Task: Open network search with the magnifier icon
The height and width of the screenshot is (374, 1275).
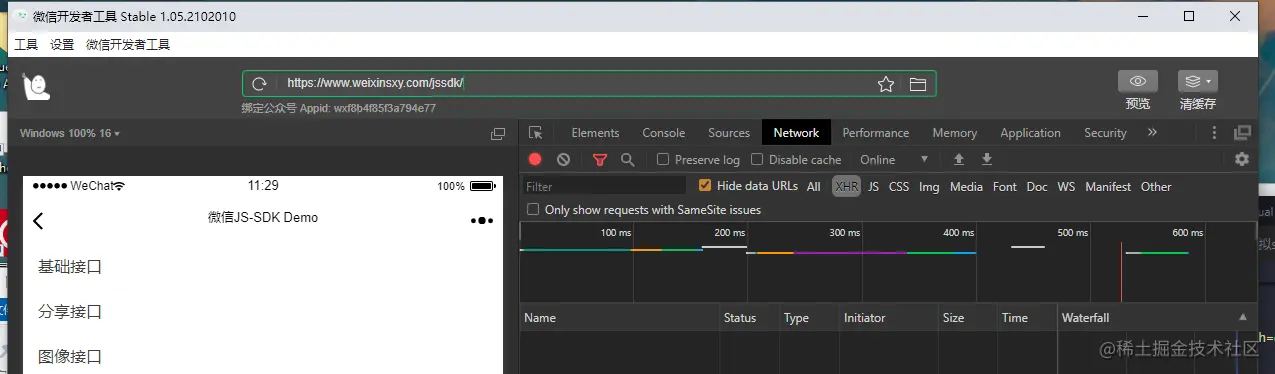Action: point(627,159)
